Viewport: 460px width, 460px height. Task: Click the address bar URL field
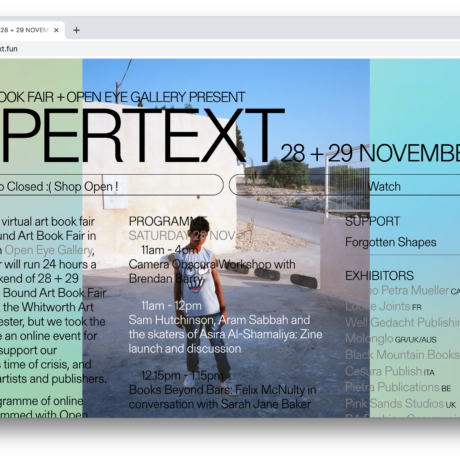click(230, 49)
